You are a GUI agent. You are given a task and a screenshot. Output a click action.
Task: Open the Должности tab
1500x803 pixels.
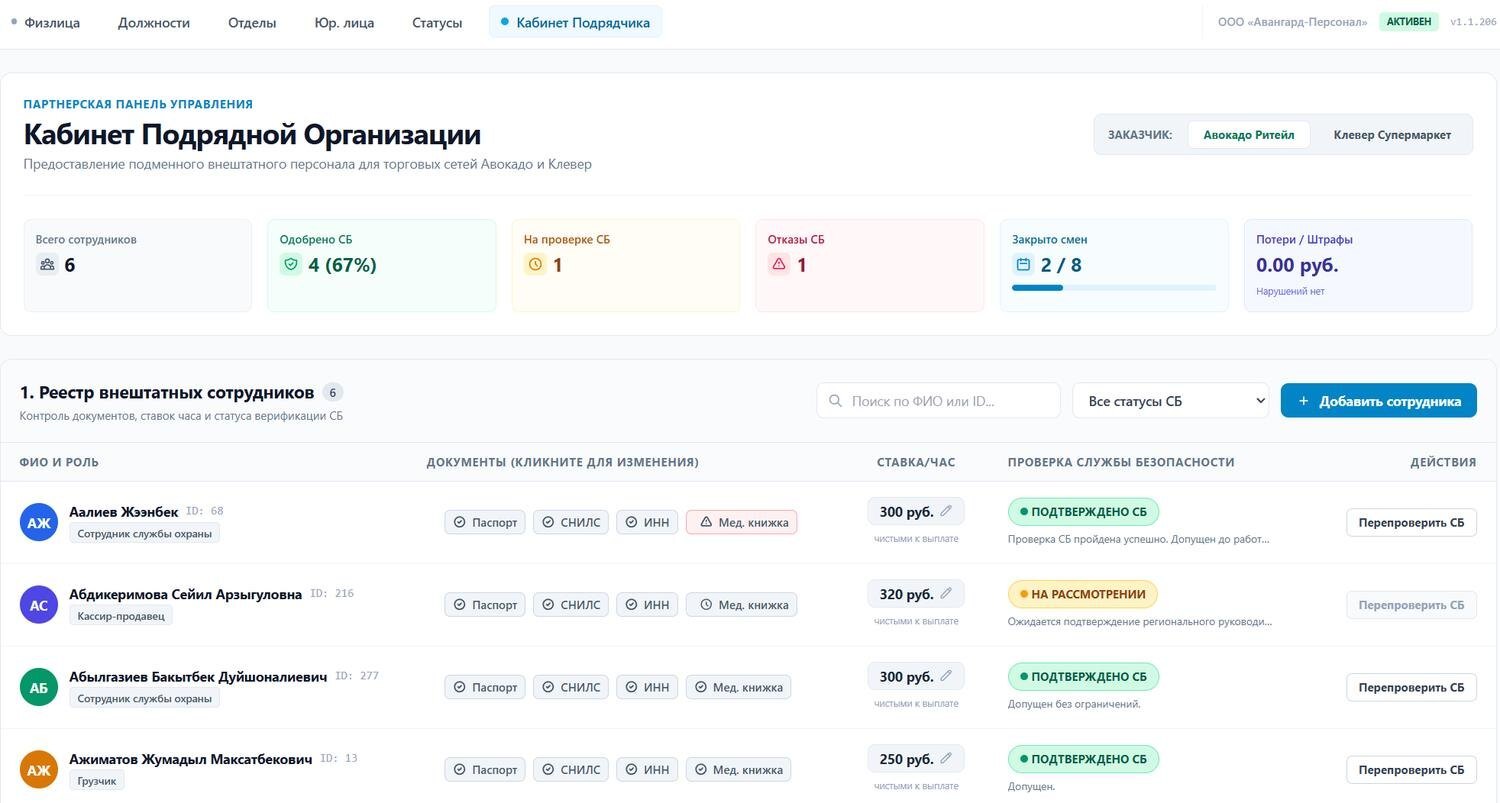point(154,22)
